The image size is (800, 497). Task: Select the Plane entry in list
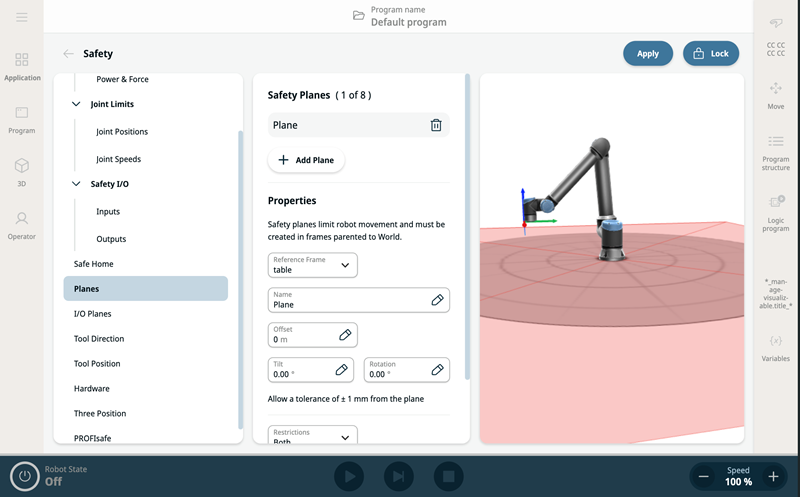tap(358, 125)
